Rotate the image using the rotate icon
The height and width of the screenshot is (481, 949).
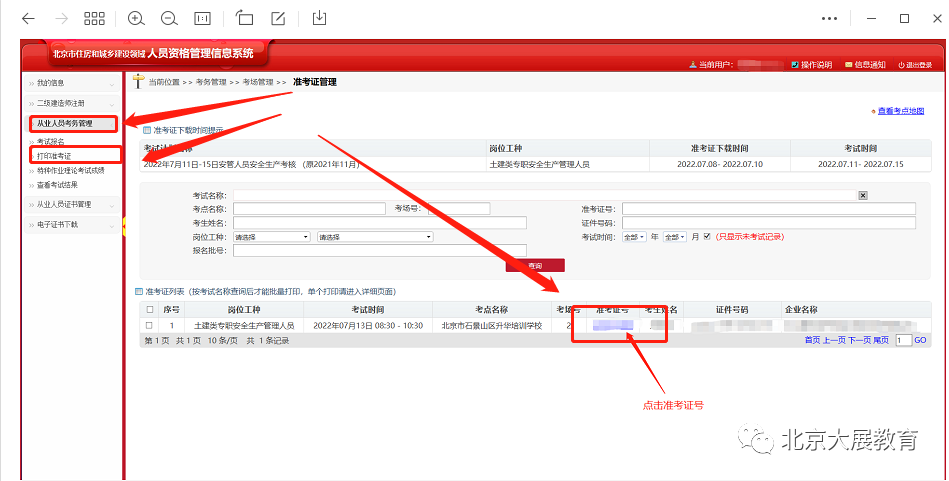pyautogui.click(x=245, y=18)
